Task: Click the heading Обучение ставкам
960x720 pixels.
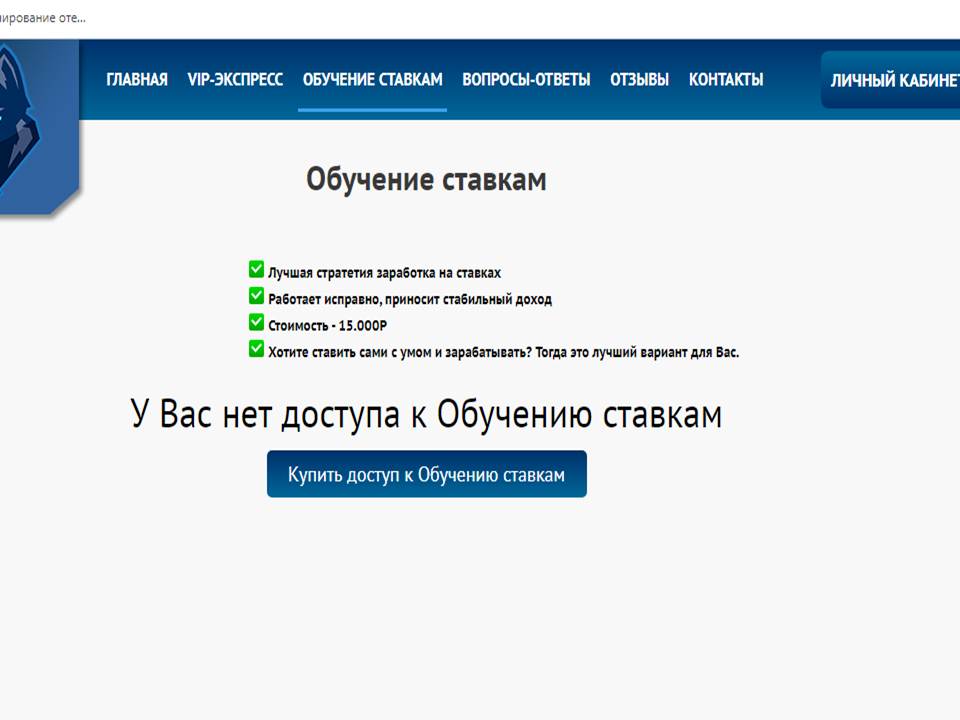Action: 426,179
